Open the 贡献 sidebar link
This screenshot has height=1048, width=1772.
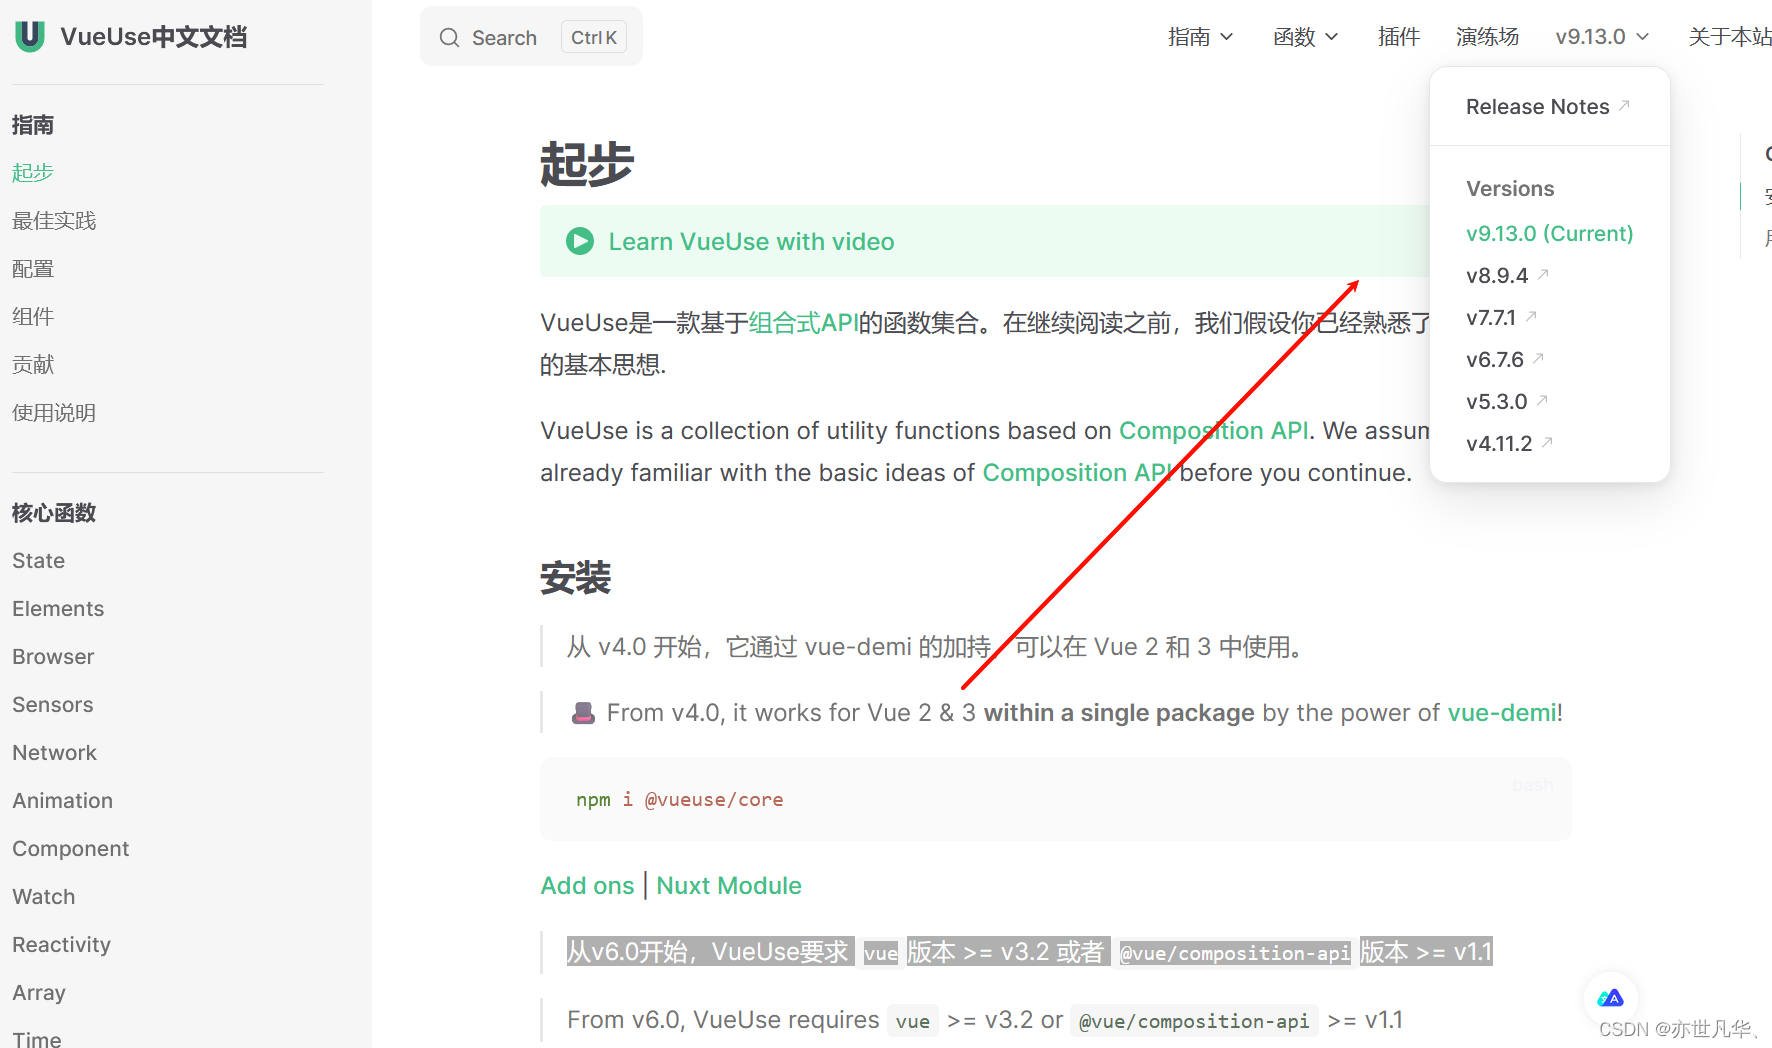[33, 364]
